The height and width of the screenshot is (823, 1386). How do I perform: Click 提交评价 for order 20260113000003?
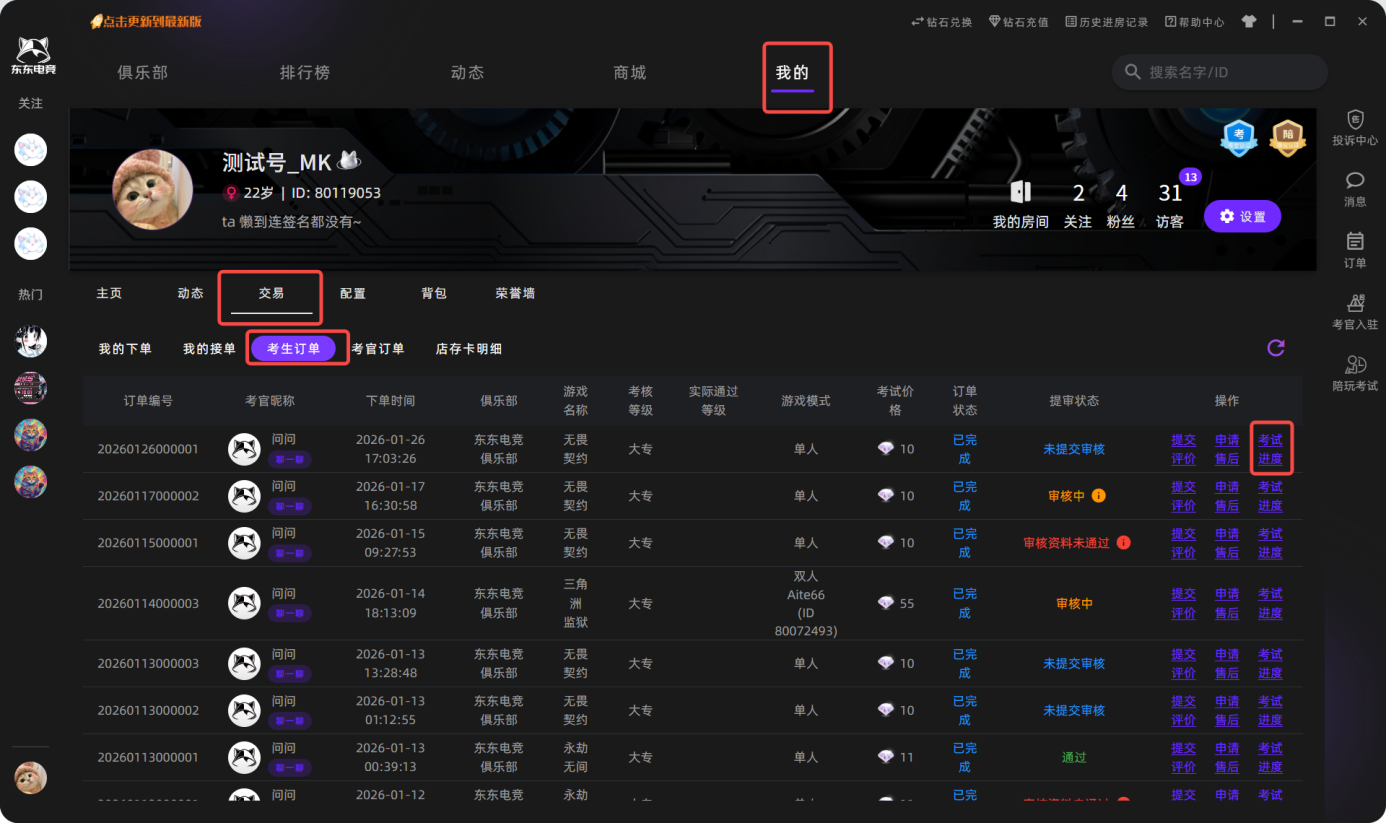point(1183,663)
